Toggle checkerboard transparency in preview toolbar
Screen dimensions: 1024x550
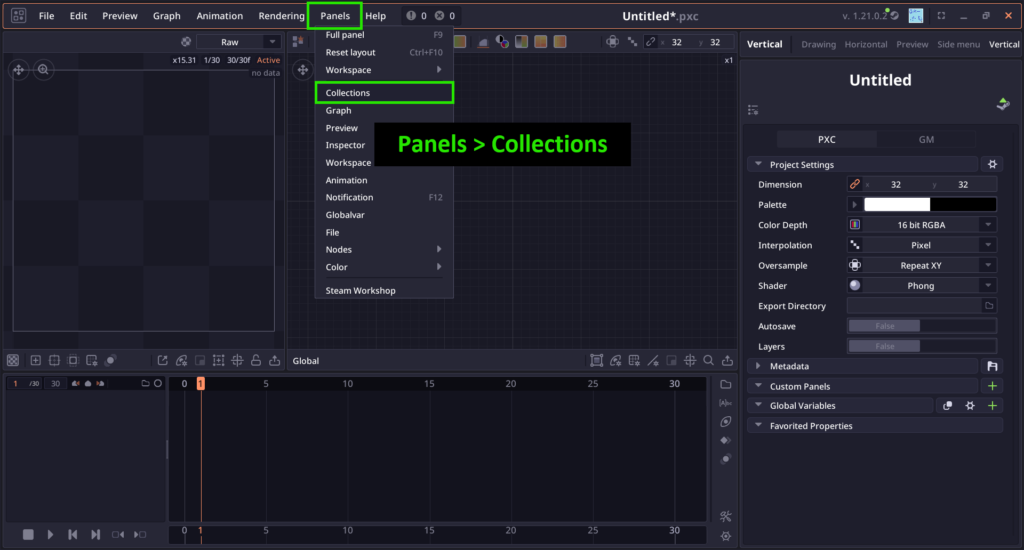[x=13, y=361]
